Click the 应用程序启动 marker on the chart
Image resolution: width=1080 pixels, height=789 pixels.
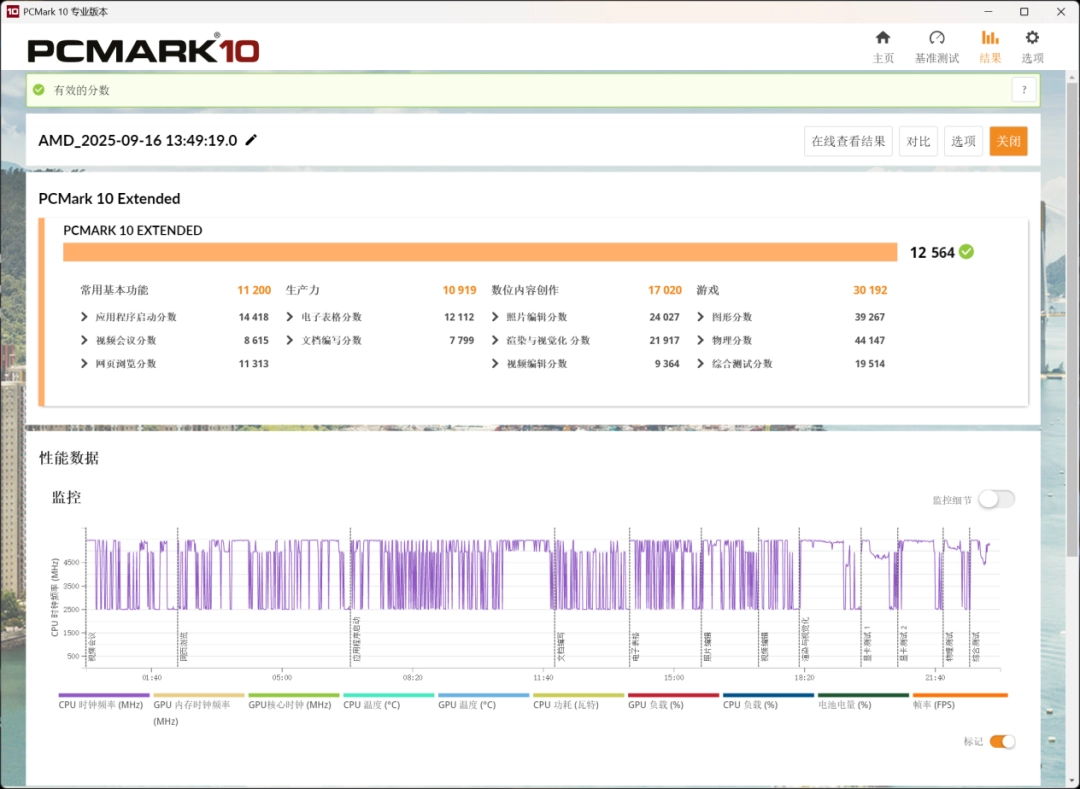pos(356,640)
